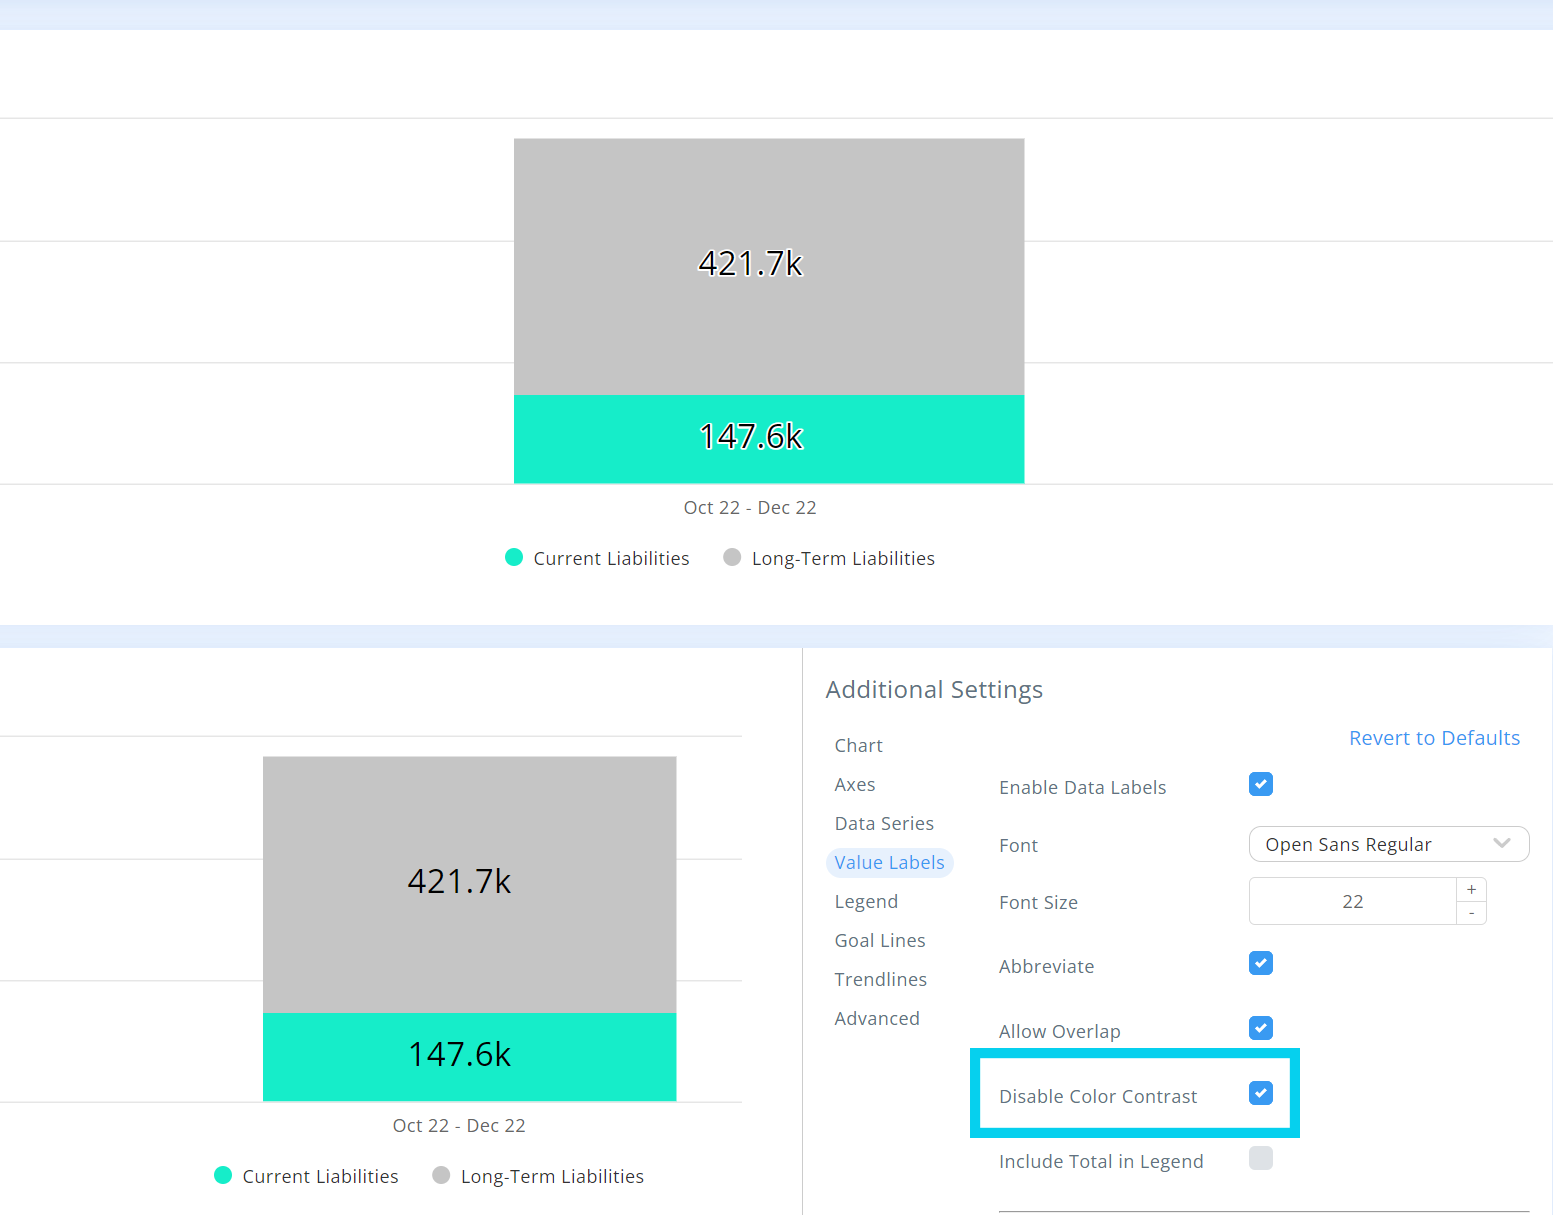
Task: Uncheck Disable Color Contrast checkbox
Action: pyautogui.click(x=1260, y=1093)
